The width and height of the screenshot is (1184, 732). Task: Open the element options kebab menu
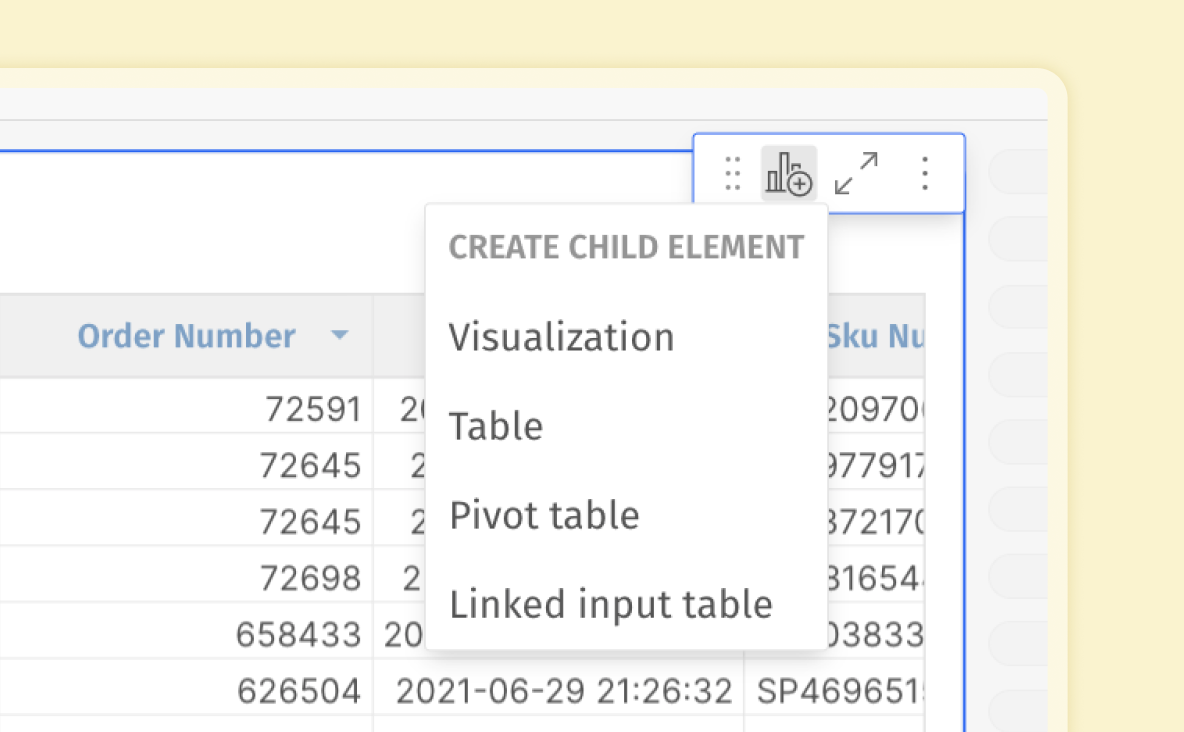coord(924,173)
